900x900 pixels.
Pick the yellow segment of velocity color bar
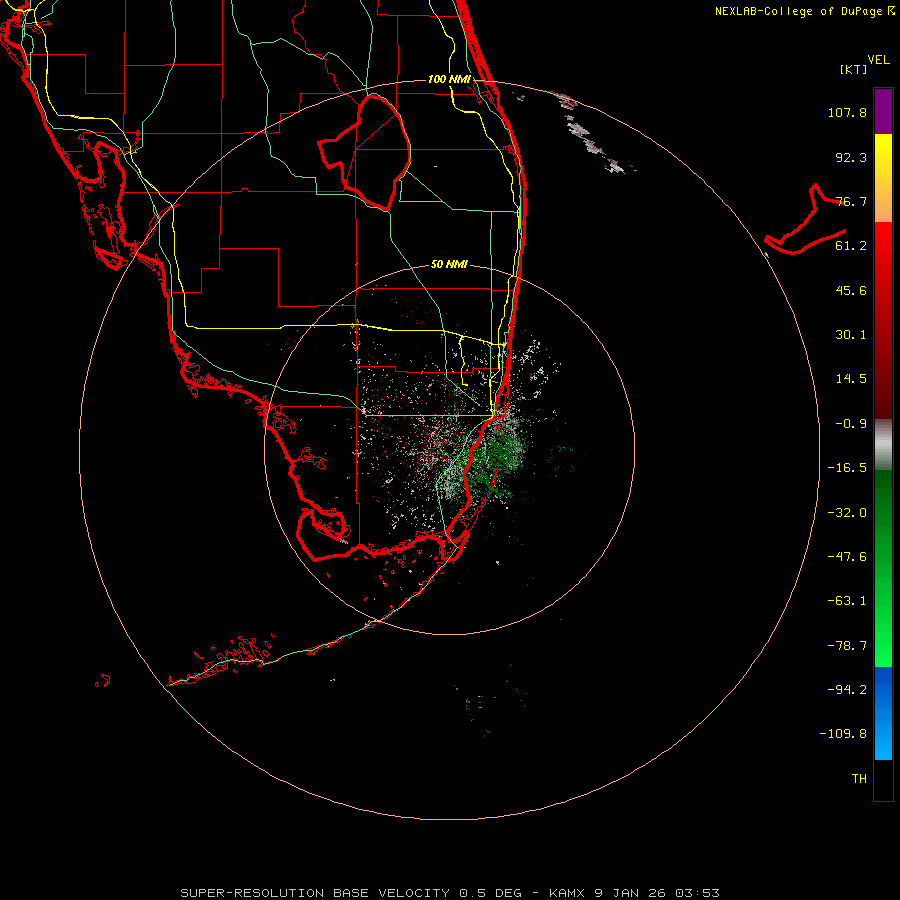pos(883,178)
